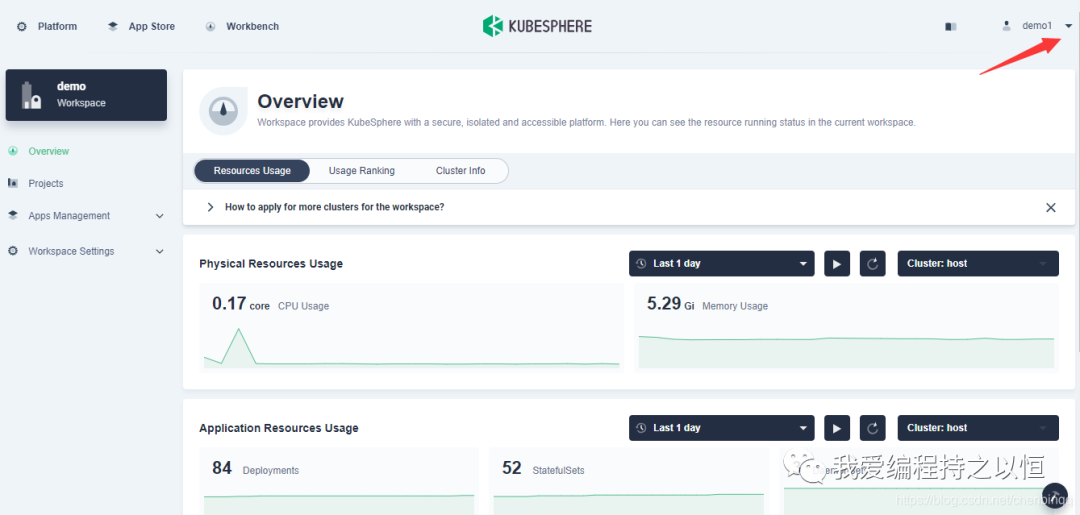
Task: Open Physical Resources 'Last 1 day' time dropdown
Action: tap(721, 264)
